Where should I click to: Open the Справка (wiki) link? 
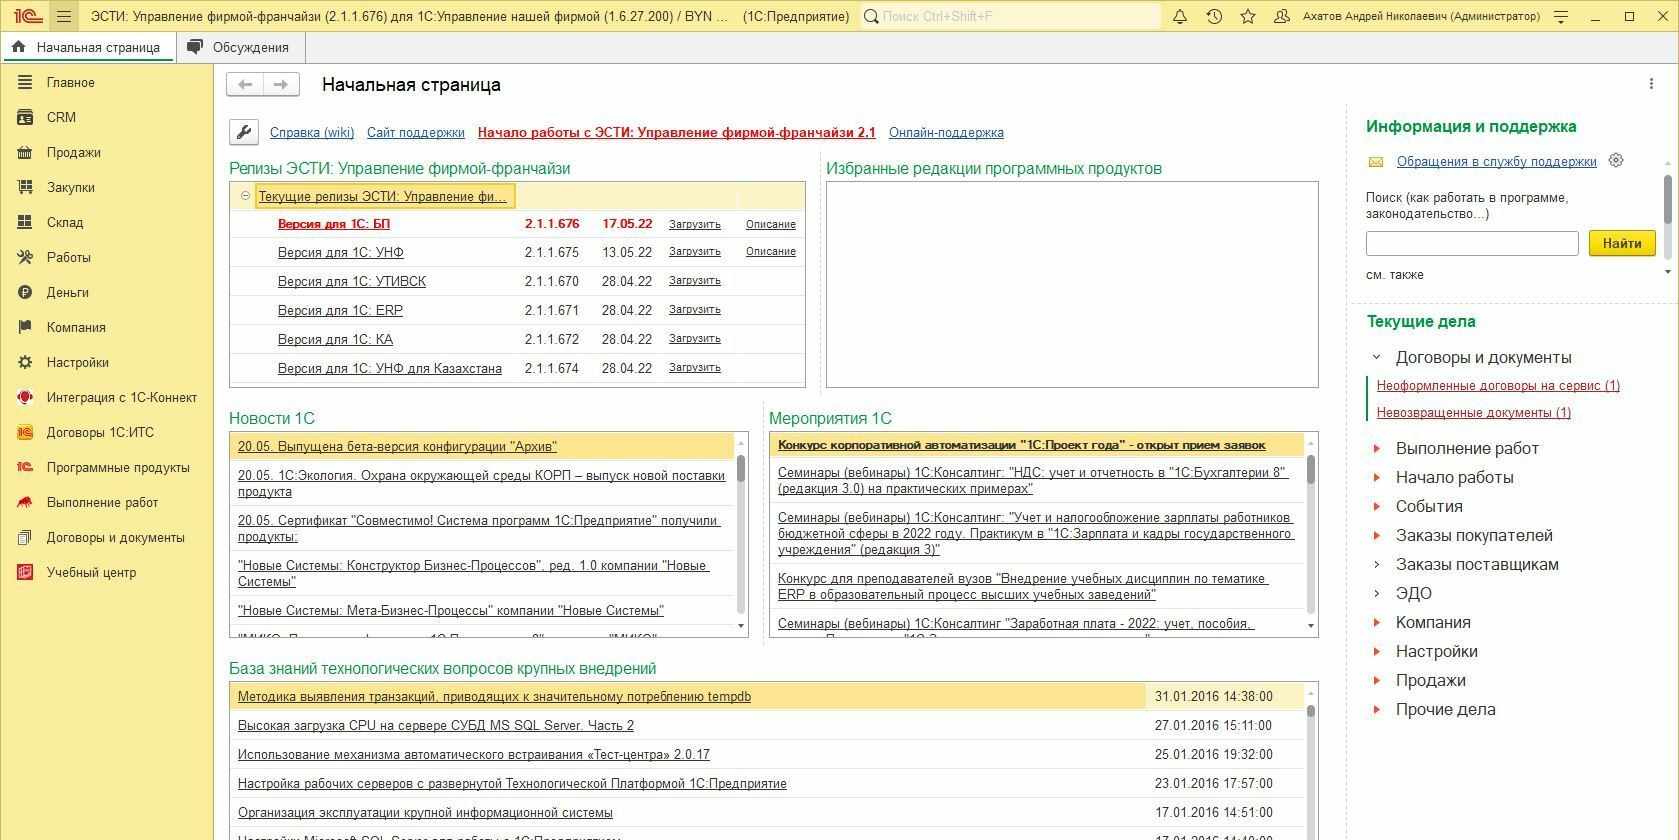click(x=312, y=132)
